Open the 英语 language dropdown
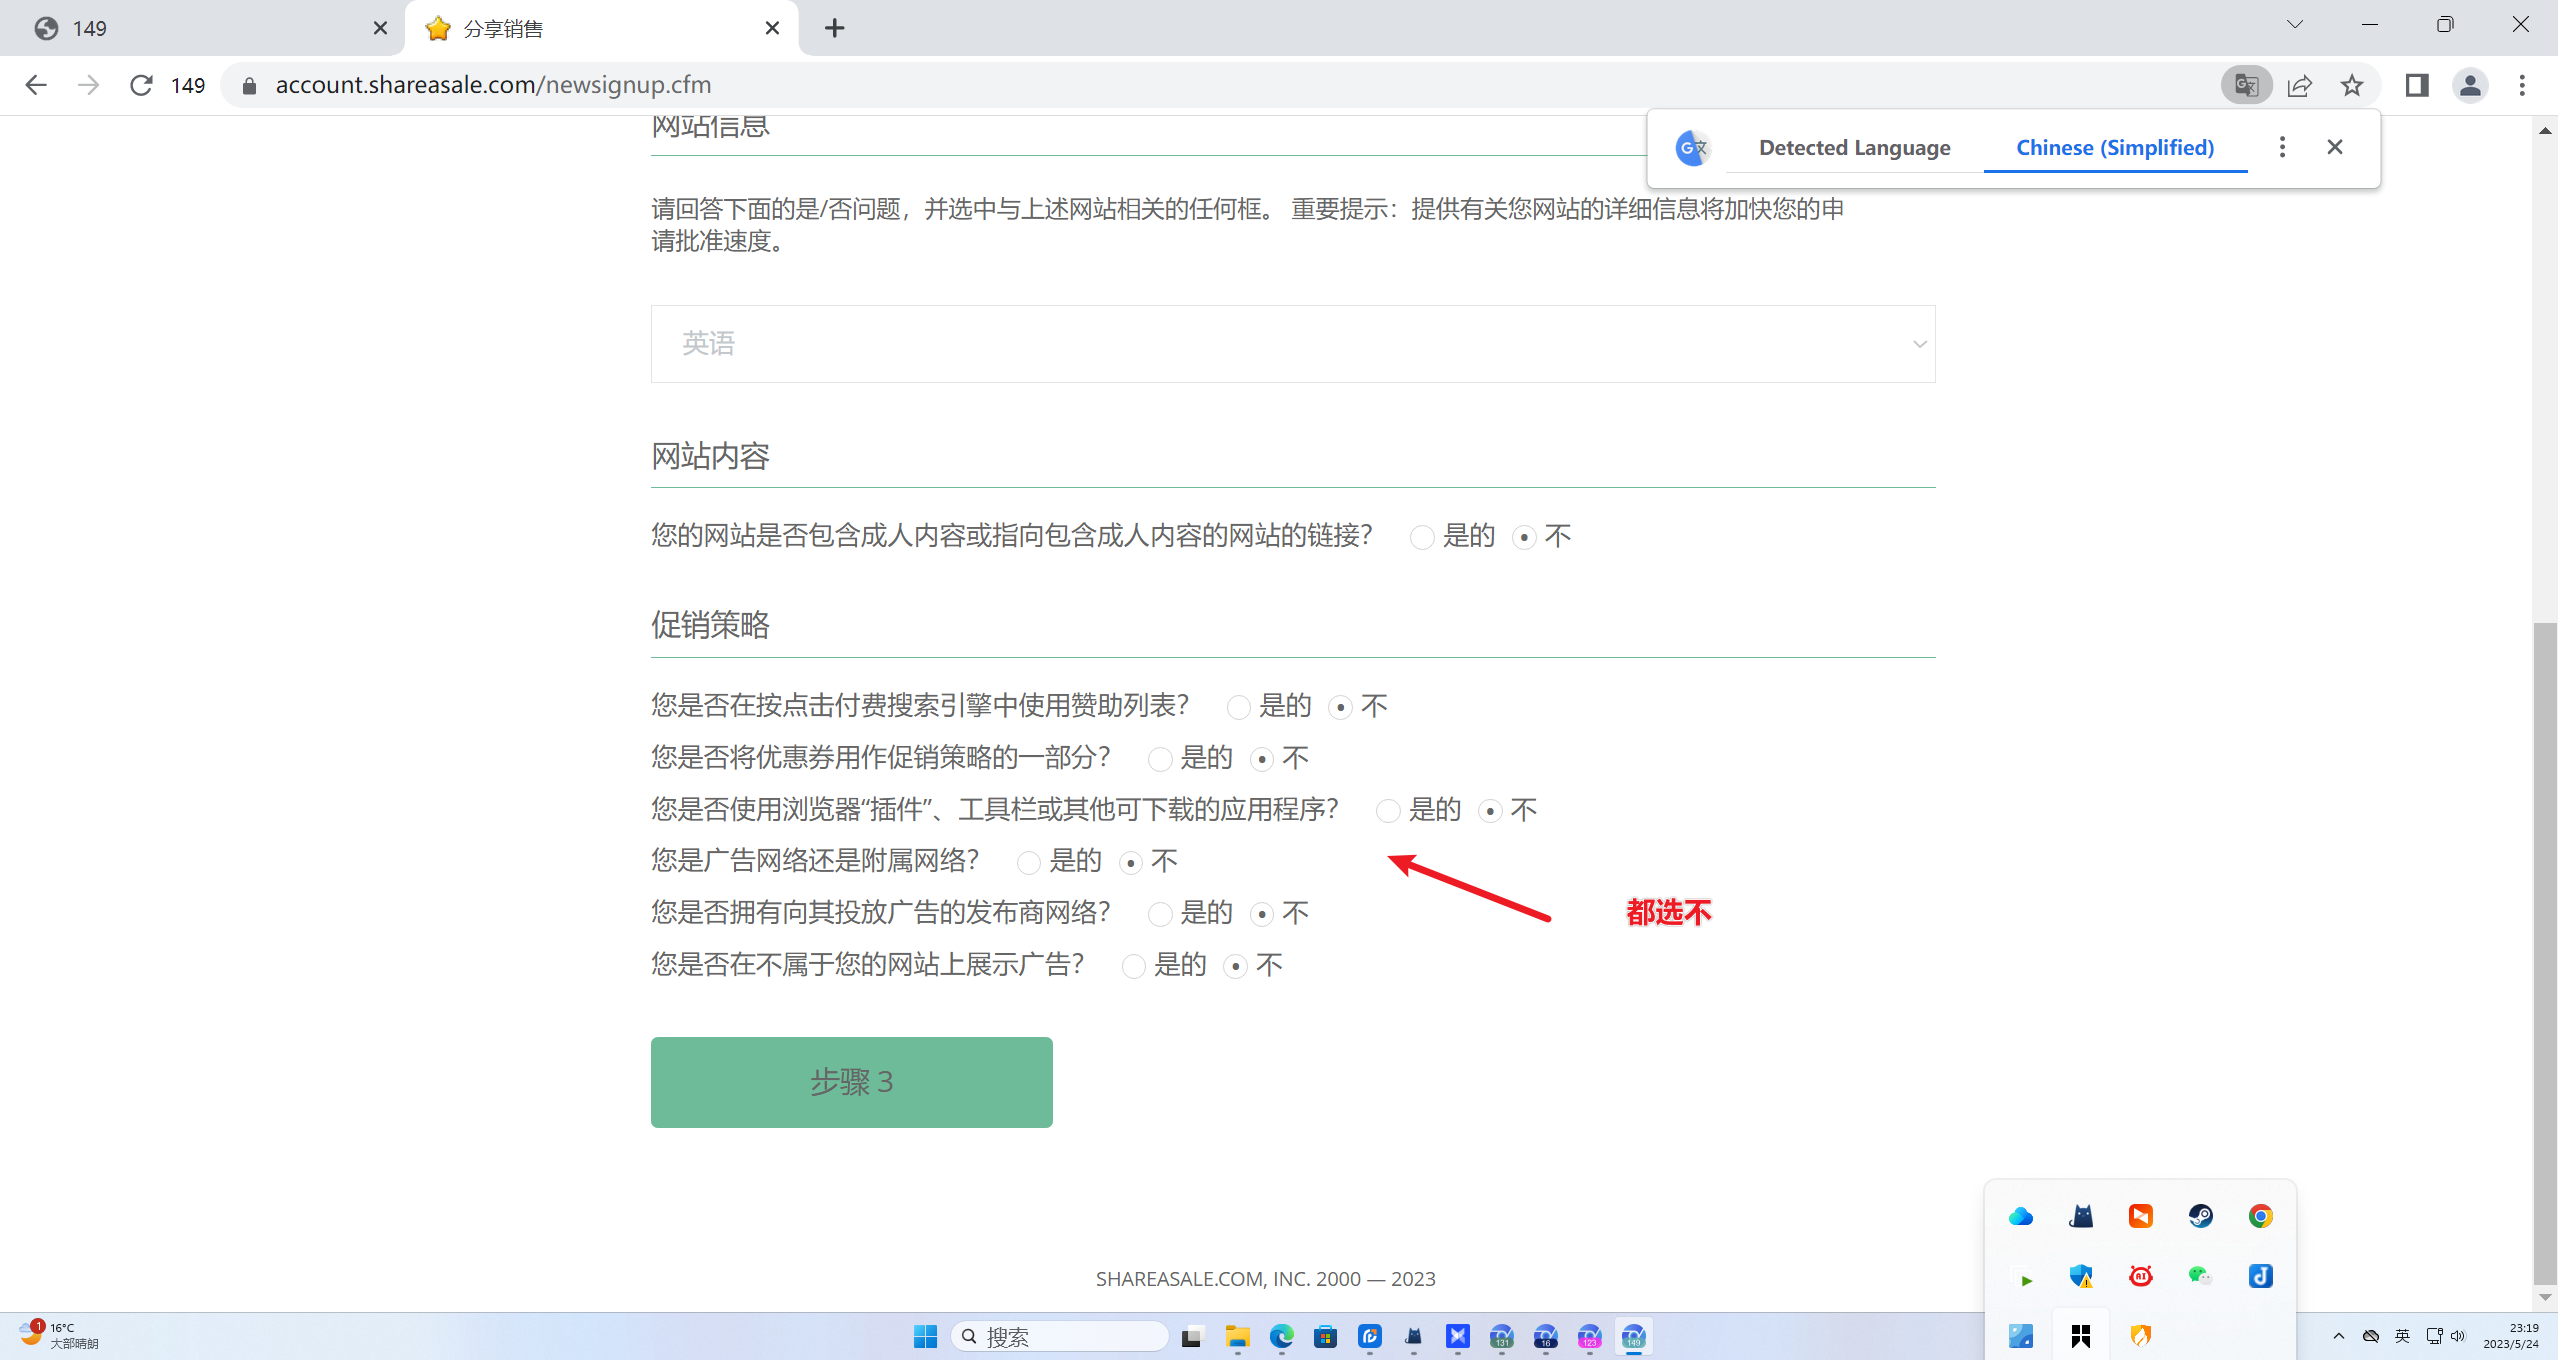This screenshot has height=1360, width=2558. [1292, 344]
